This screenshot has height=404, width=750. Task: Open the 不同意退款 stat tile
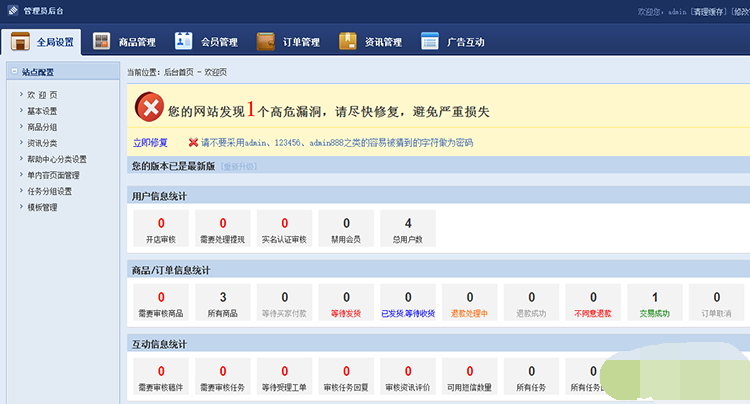593,302
